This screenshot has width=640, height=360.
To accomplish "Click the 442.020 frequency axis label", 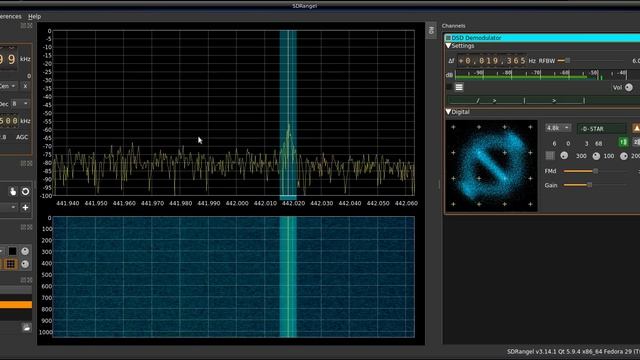I will [293, 203].
